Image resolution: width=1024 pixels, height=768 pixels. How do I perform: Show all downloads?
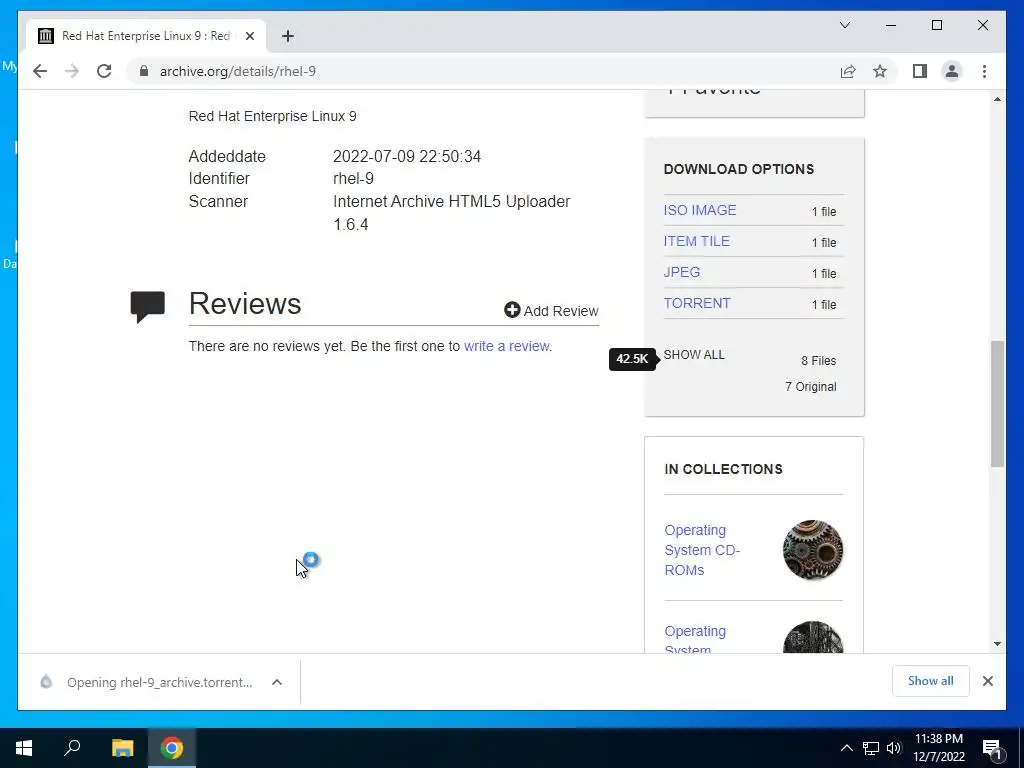930,681
